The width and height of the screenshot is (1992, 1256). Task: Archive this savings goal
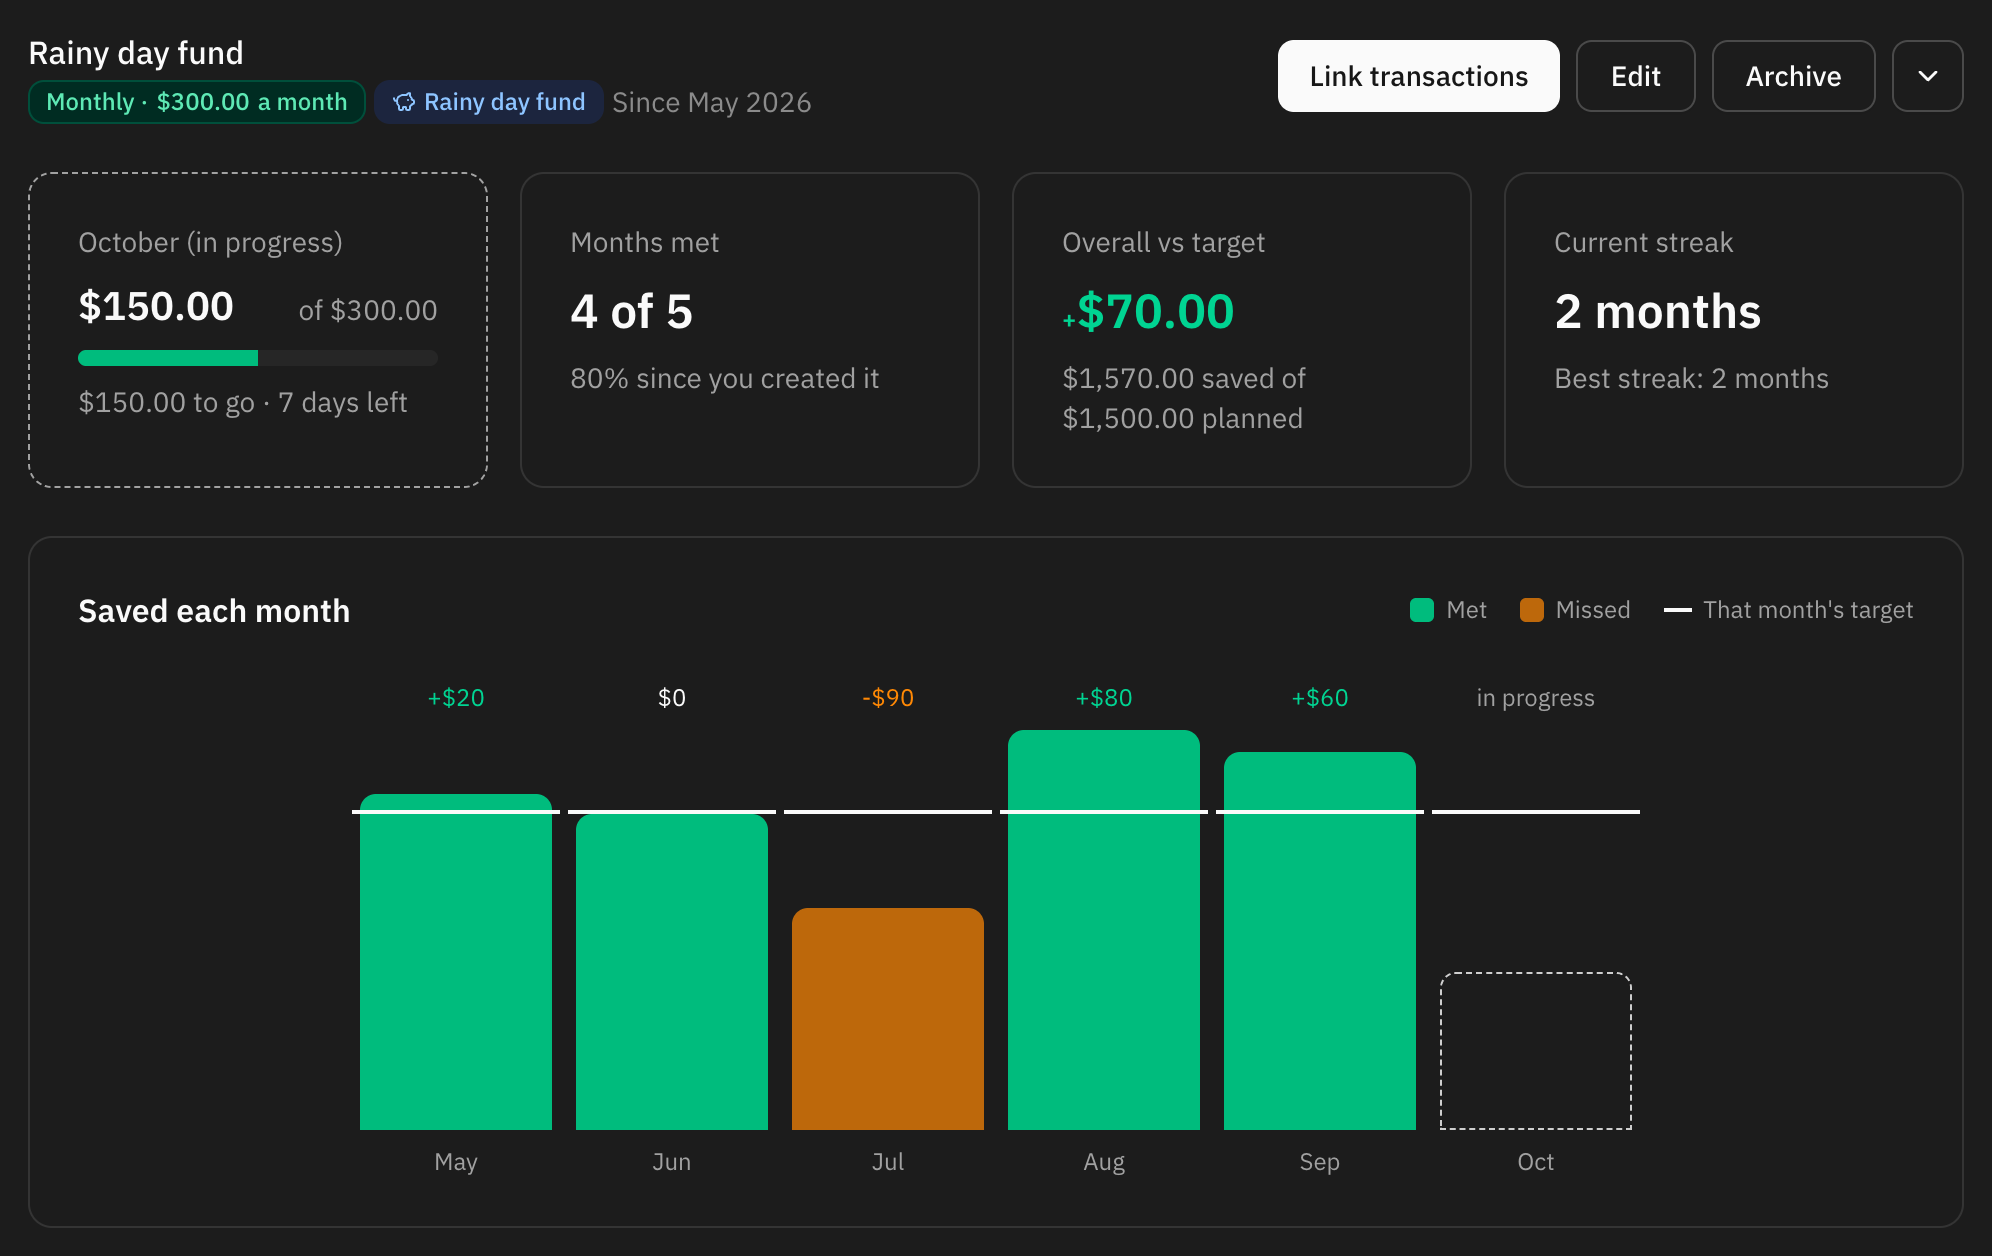click(1793, 76)
